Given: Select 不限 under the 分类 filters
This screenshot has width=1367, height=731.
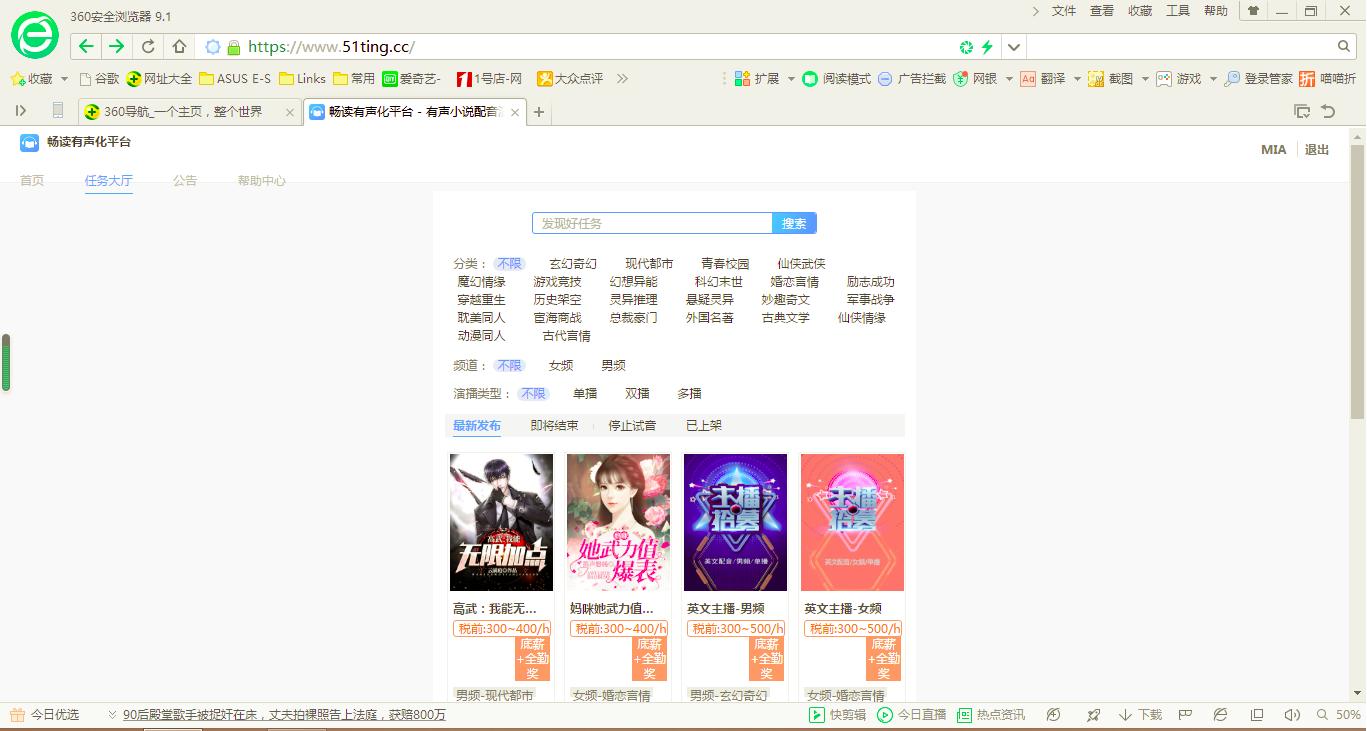Looking at the screenshot, I should tap(508, 262).
